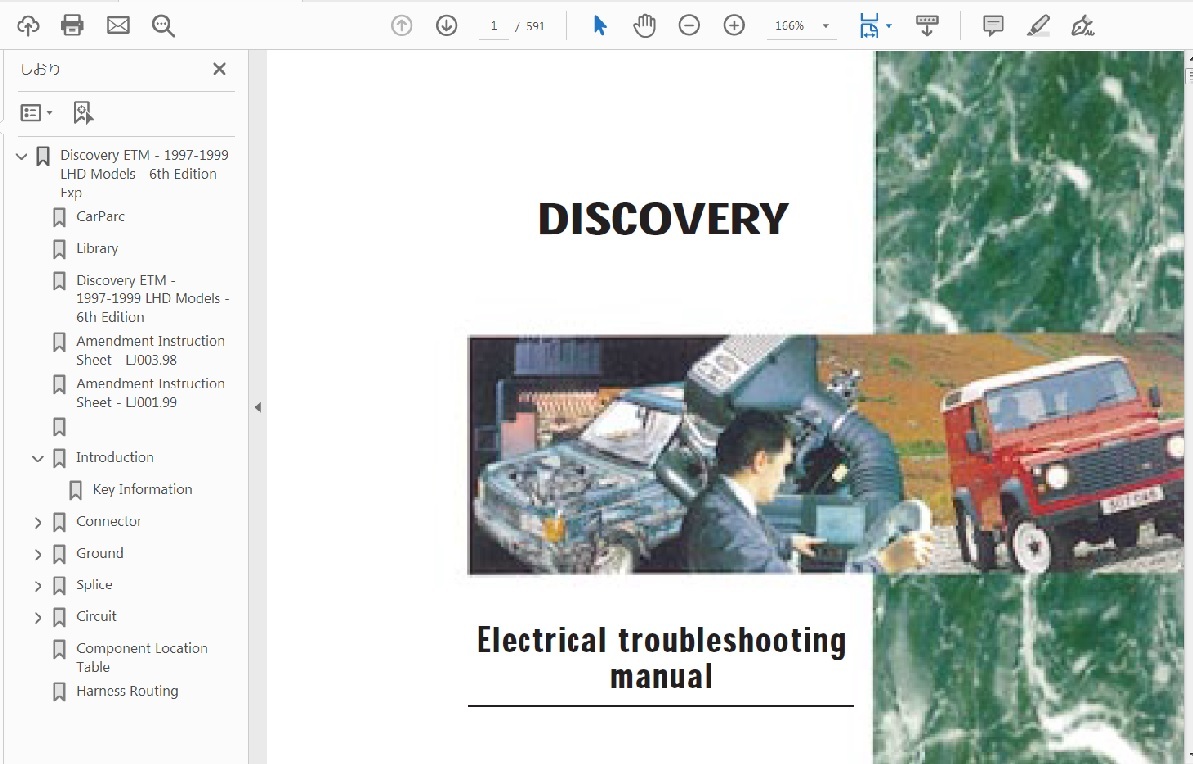Image resolution: width=1193 pixels, height=764 pixels.
Task: Expand the Ground bookmark
Action: (37, 555)
